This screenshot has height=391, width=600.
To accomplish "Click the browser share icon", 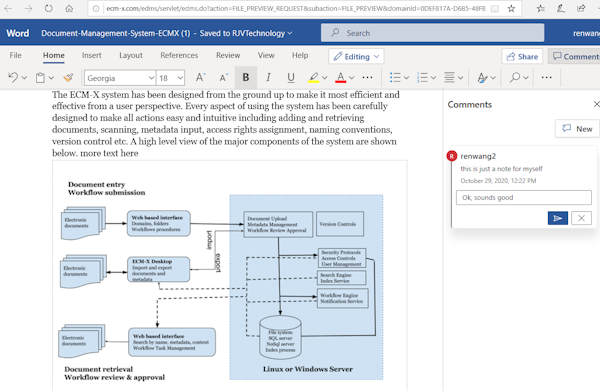I will click(x=581, y=8).
